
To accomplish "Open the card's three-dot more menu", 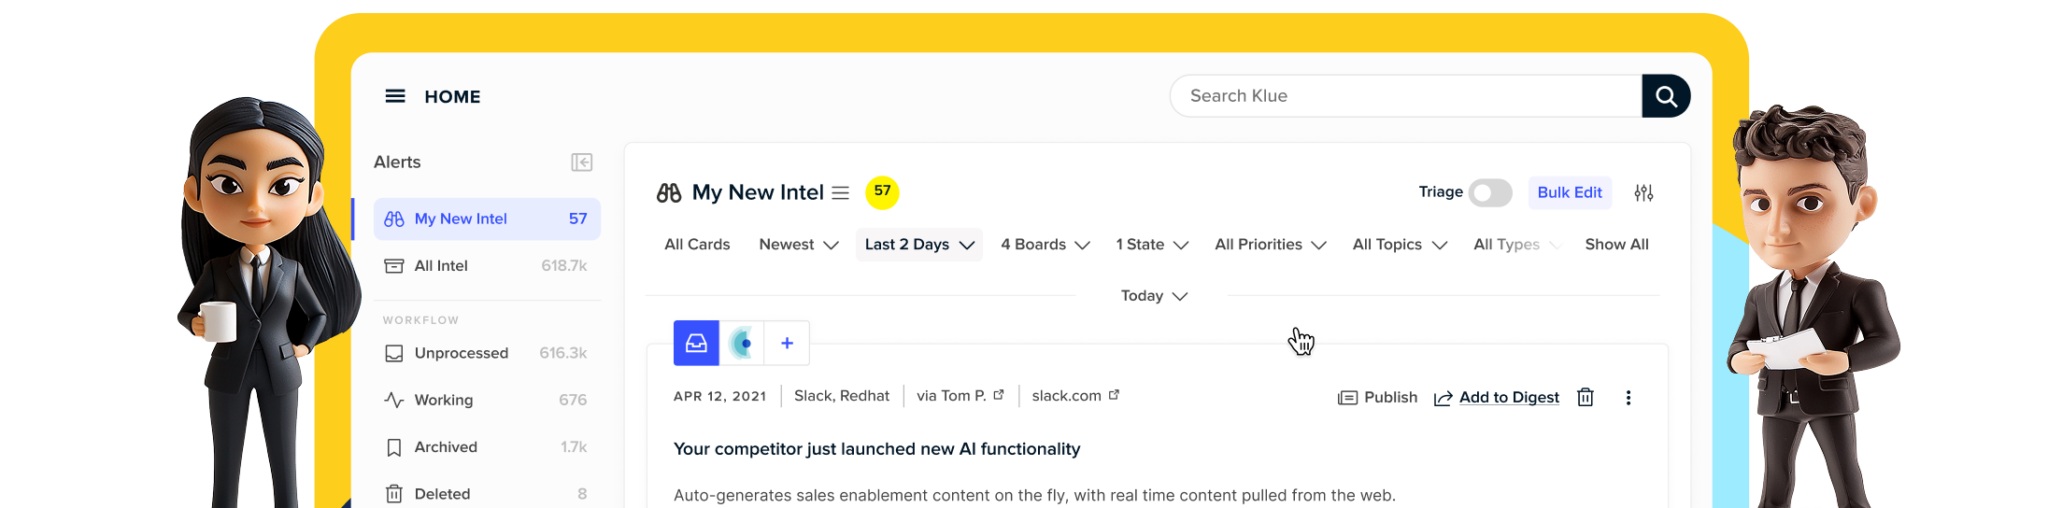I will (1628, 397).
